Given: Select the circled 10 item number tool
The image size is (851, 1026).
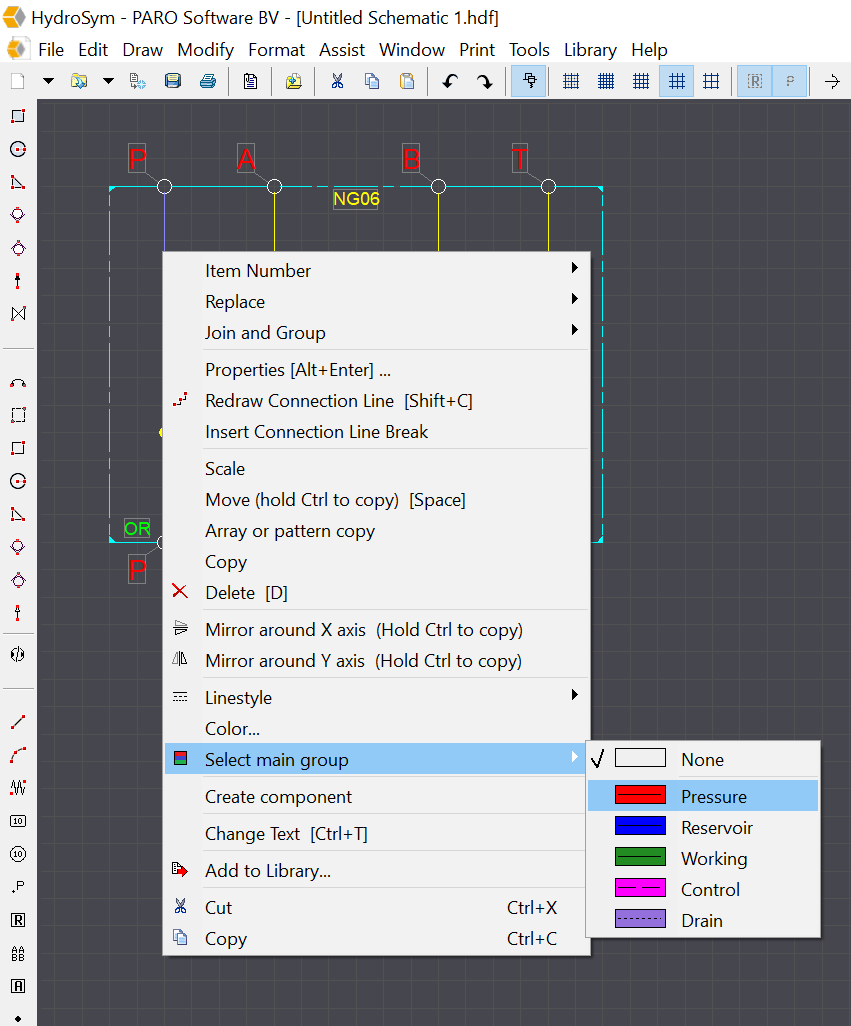Looking at the screenshot, I should pos(18,854).
